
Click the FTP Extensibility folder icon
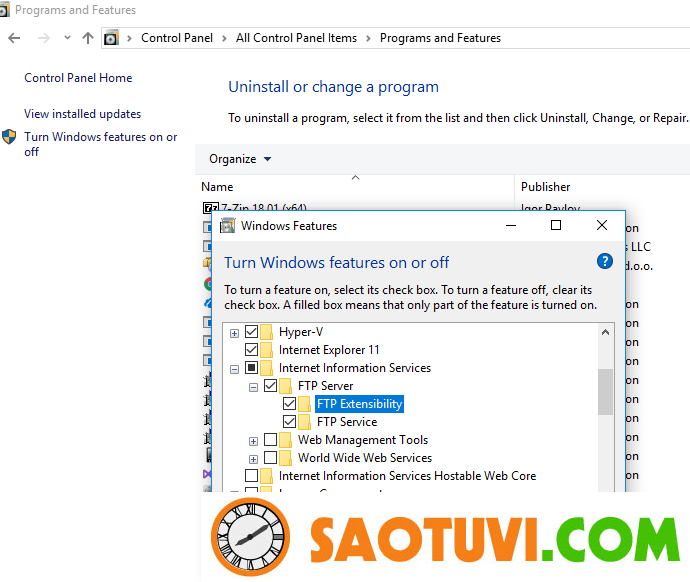pos(304,404)
